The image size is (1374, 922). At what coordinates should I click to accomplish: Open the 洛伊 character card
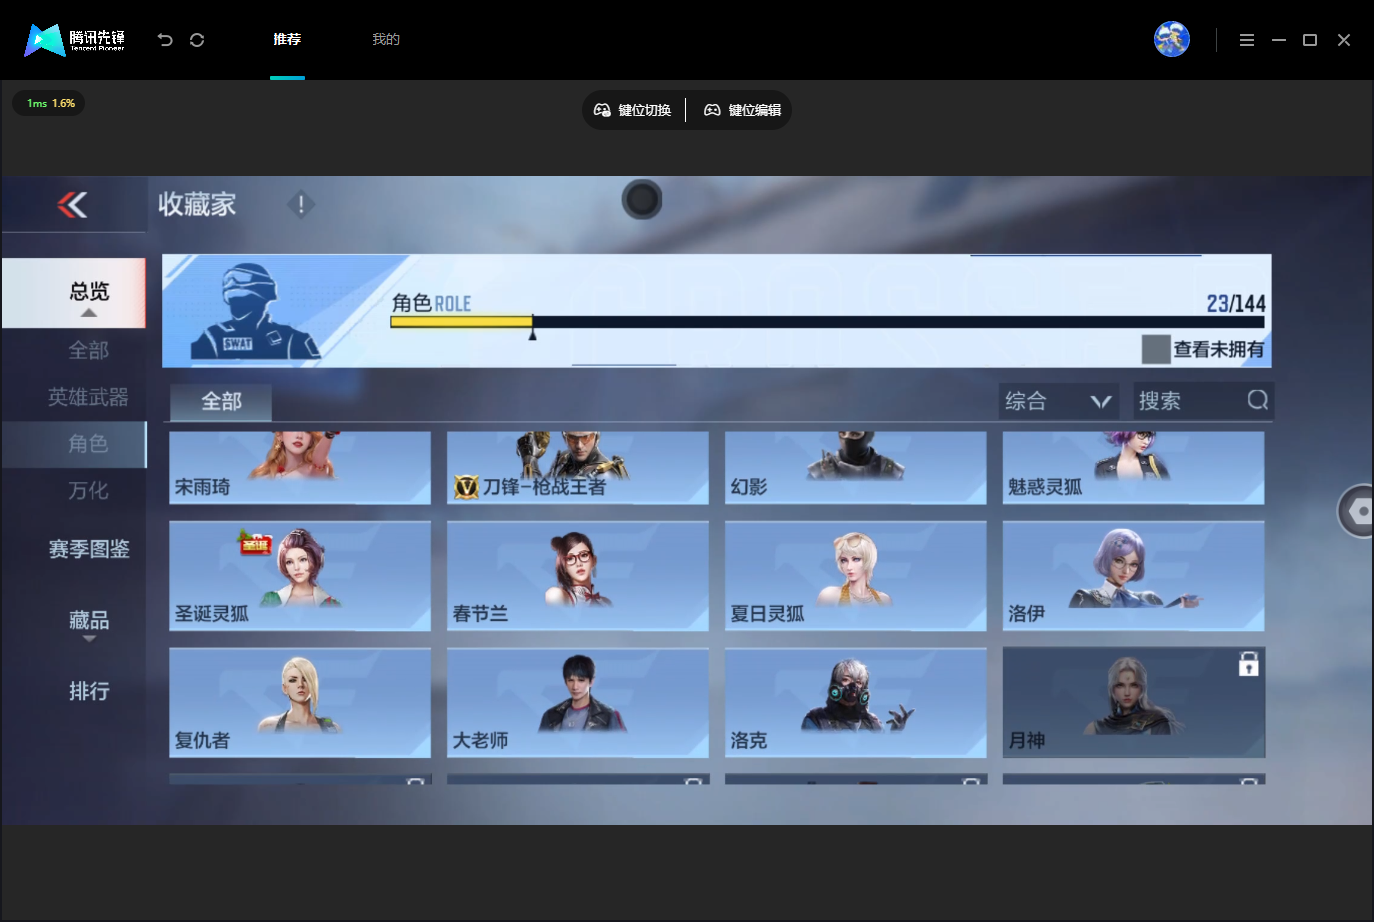1134,576
